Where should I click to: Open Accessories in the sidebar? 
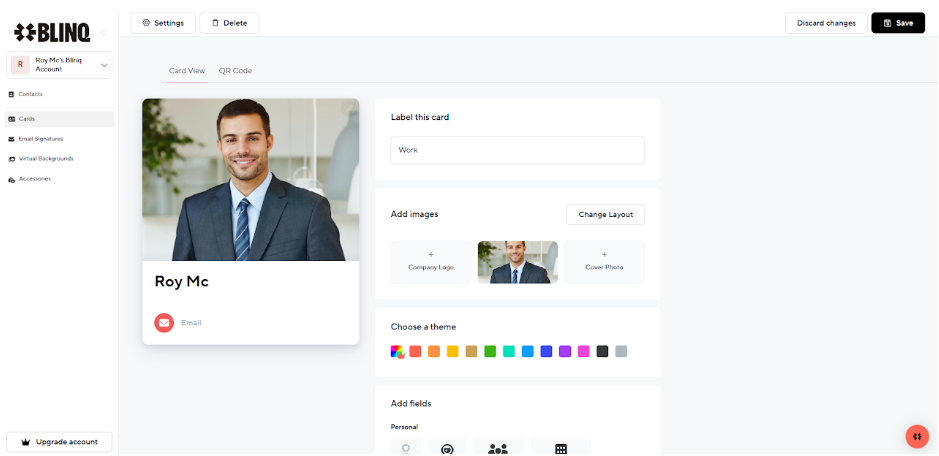pyautogui.click(x=59, y=179)
